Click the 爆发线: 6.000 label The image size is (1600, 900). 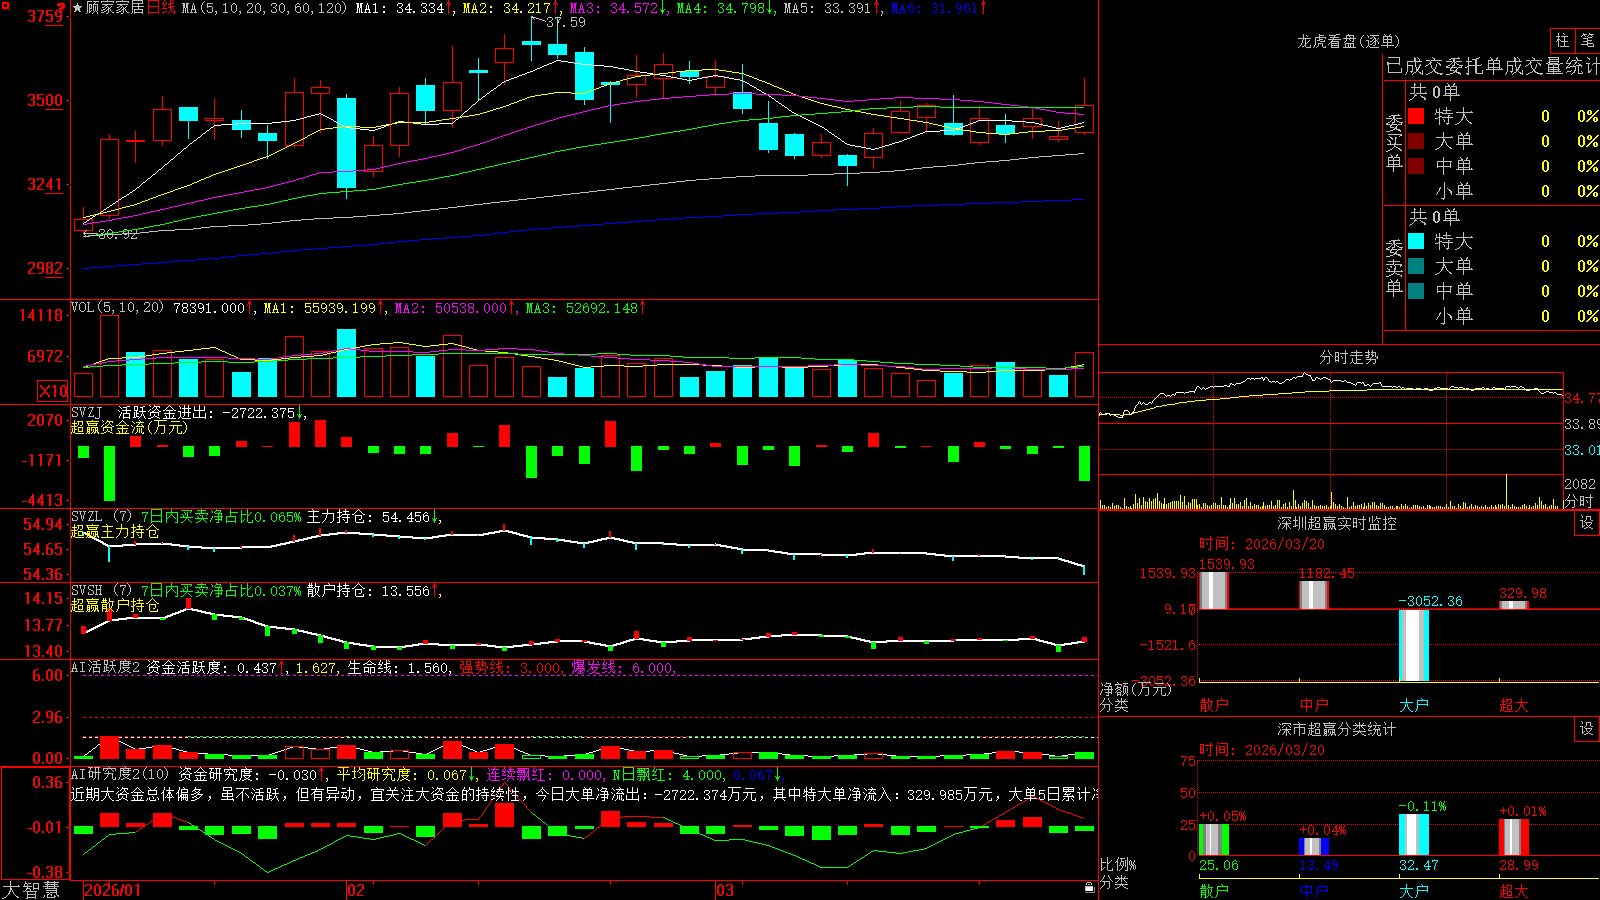[x=623, y=667]
